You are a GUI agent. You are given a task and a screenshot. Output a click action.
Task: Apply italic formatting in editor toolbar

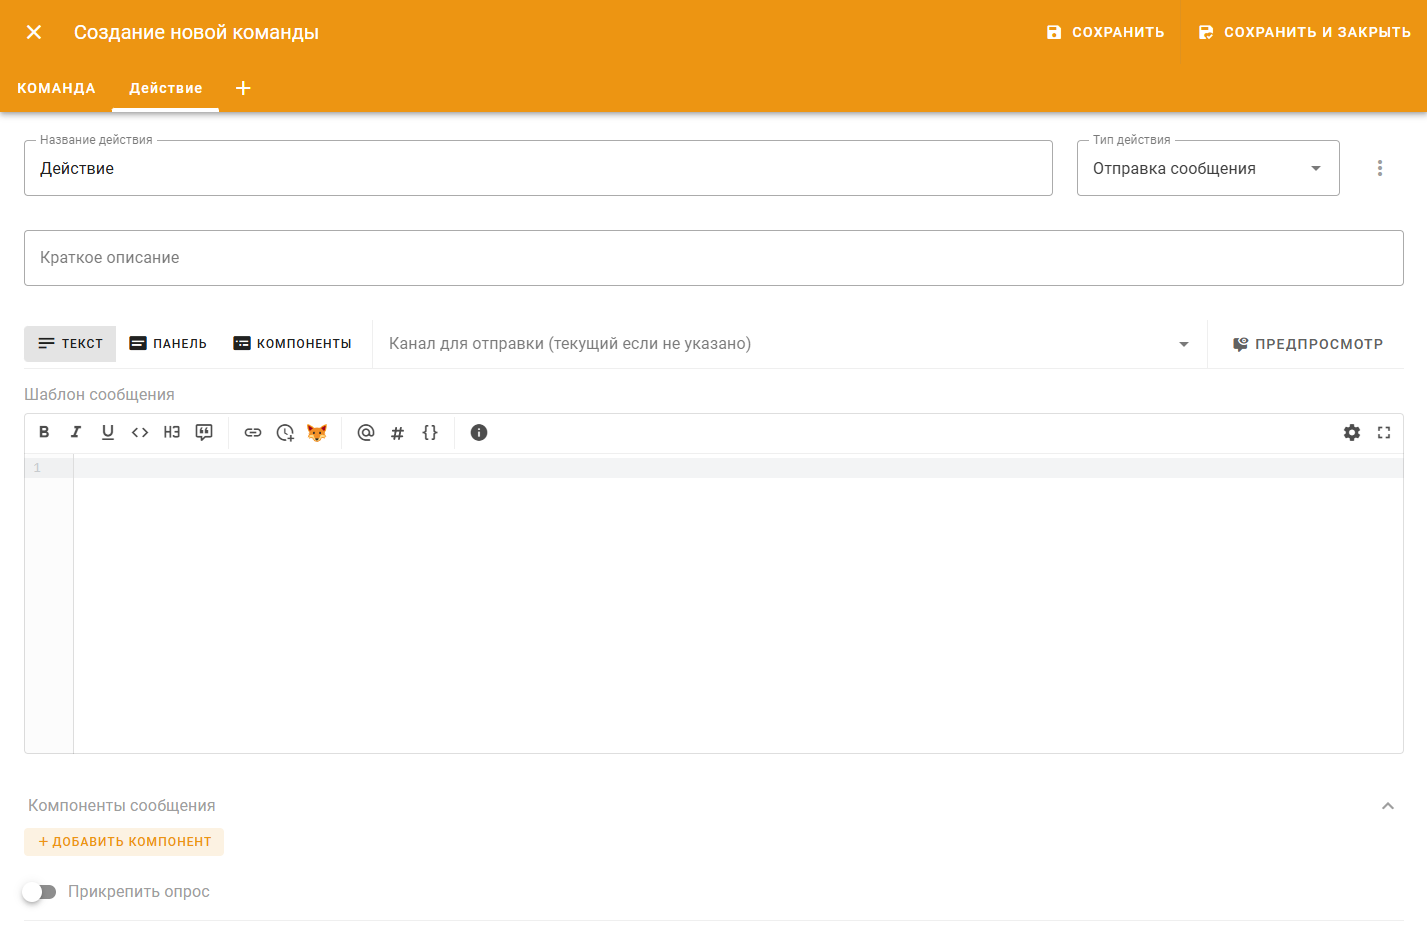point(76,432)
